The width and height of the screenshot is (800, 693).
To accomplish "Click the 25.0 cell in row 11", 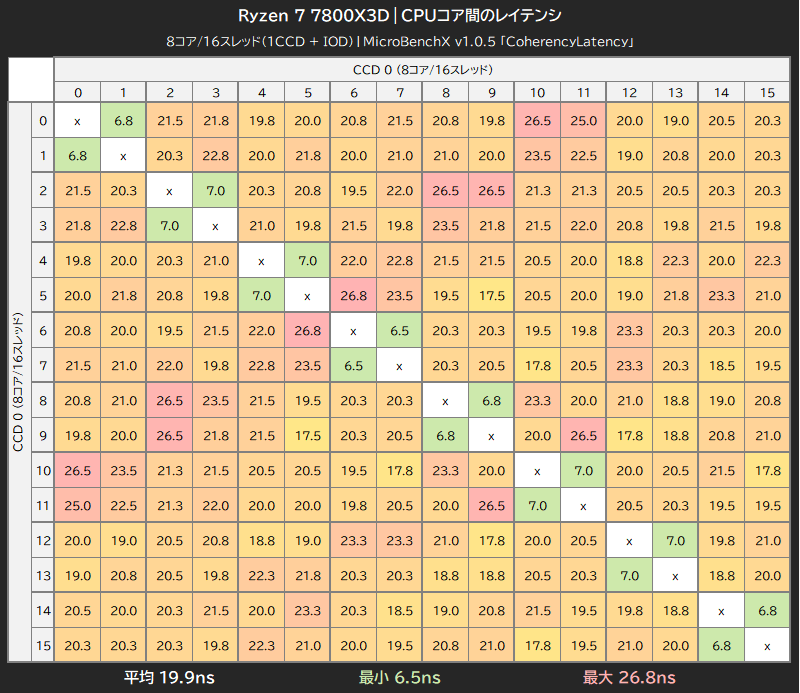I will (x=78, y=506).
